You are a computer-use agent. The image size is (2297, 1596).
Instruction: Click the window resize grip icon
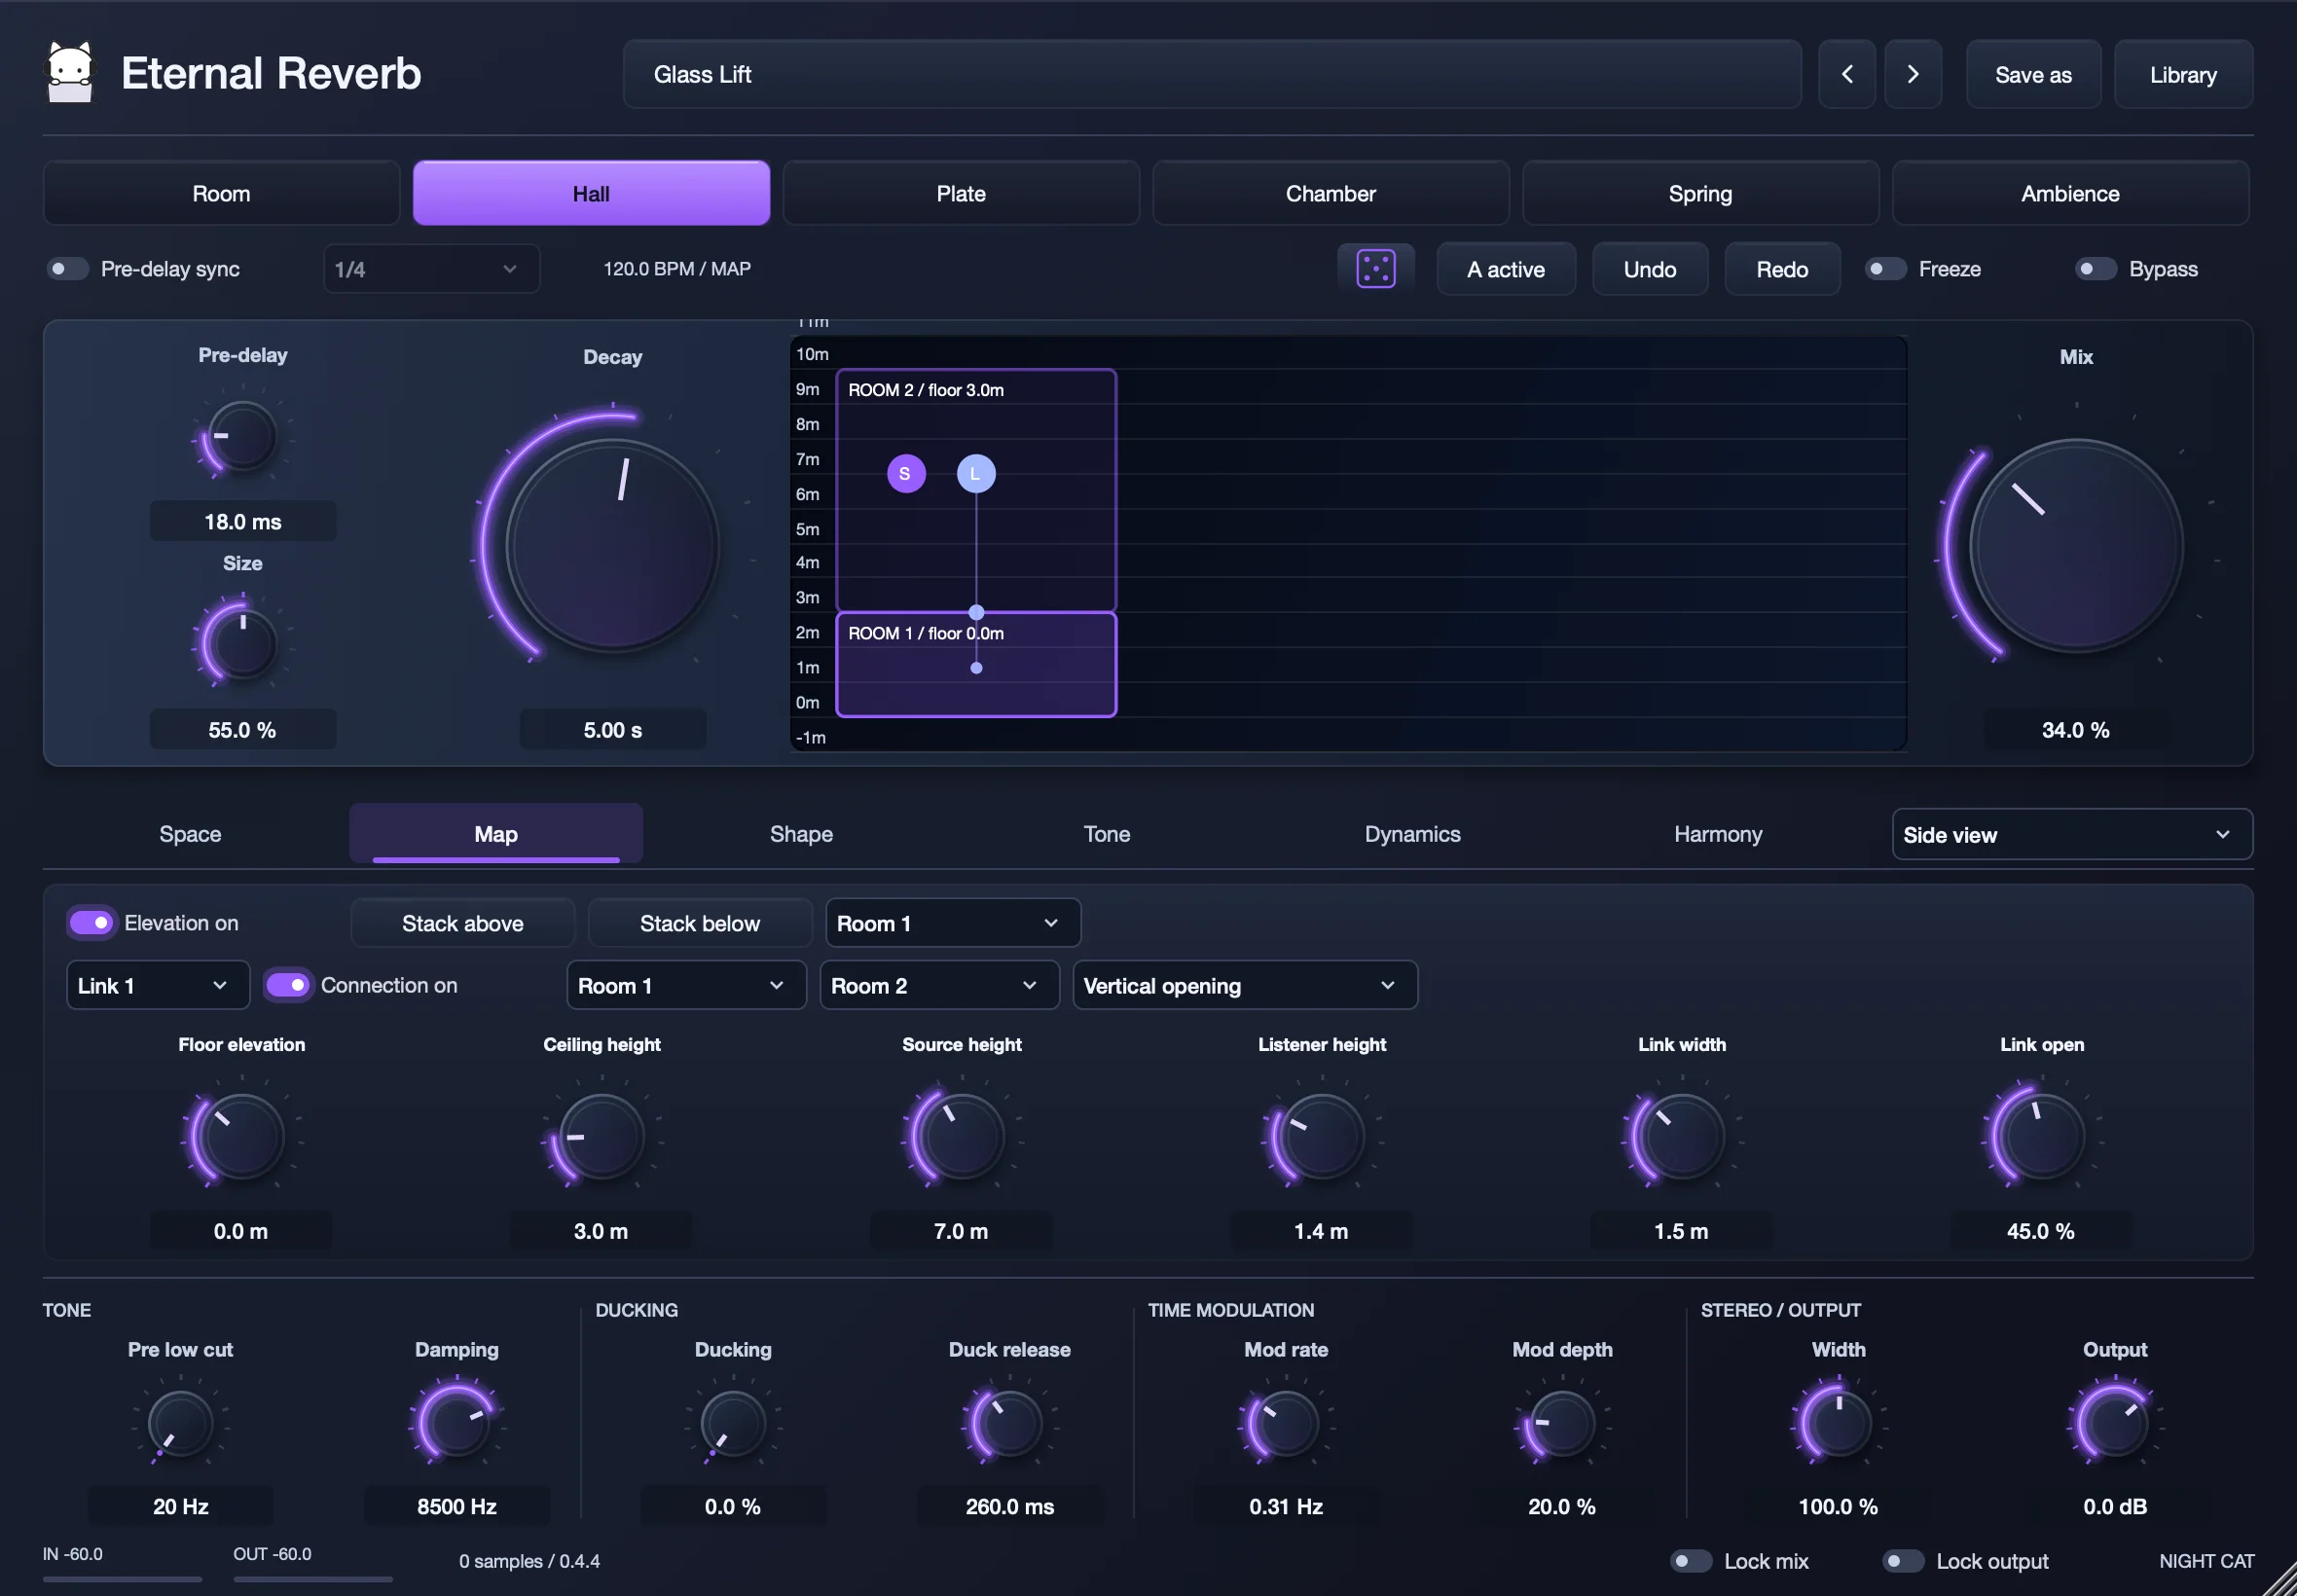click(2278, 1579)
